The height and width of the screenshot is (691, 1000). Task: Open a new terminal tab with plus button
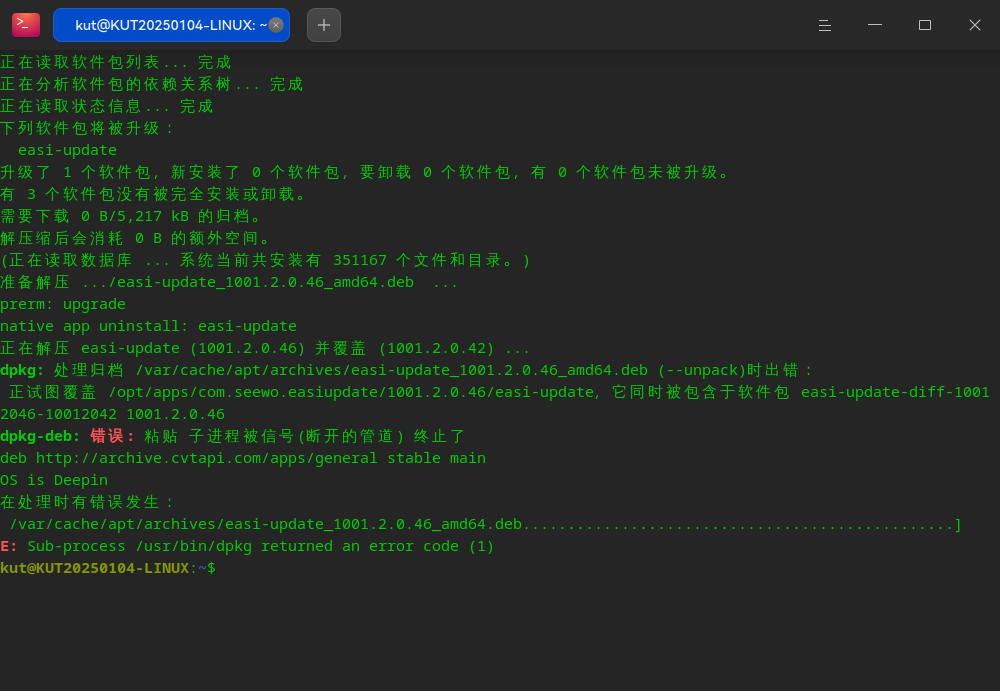pos(324,25)
